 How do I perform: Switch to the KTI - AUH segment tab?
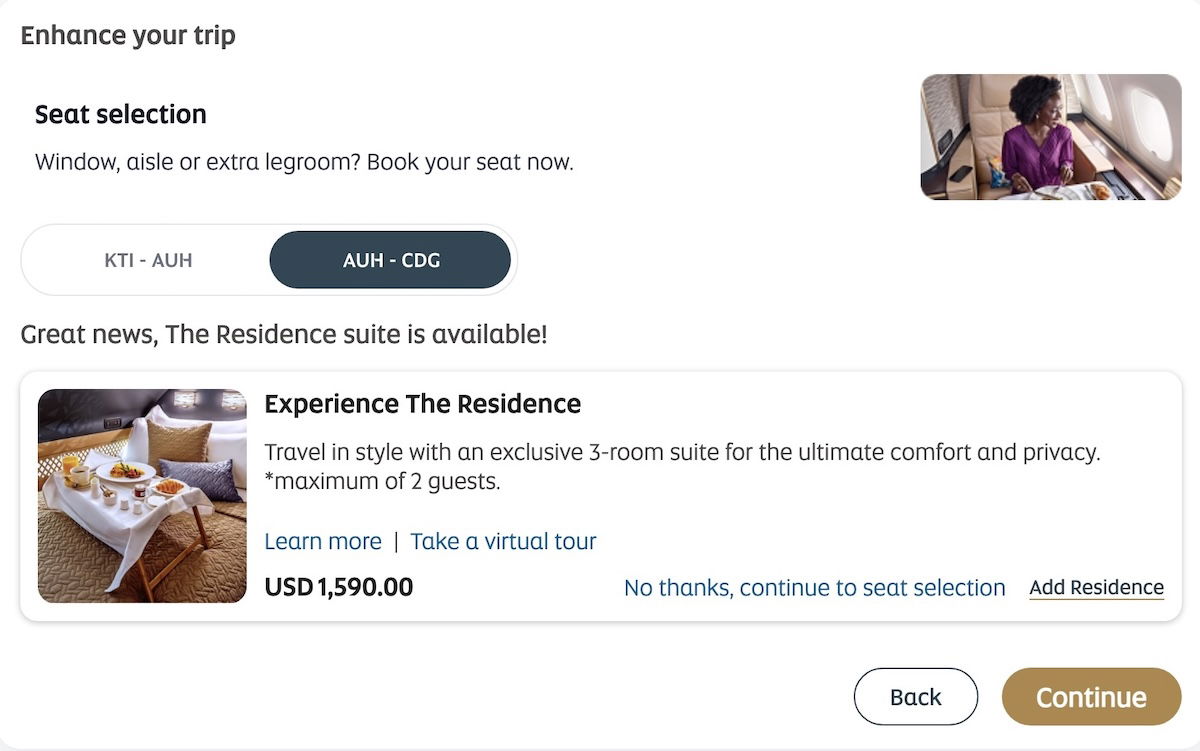pyautogui.click(x=148, y=261)
